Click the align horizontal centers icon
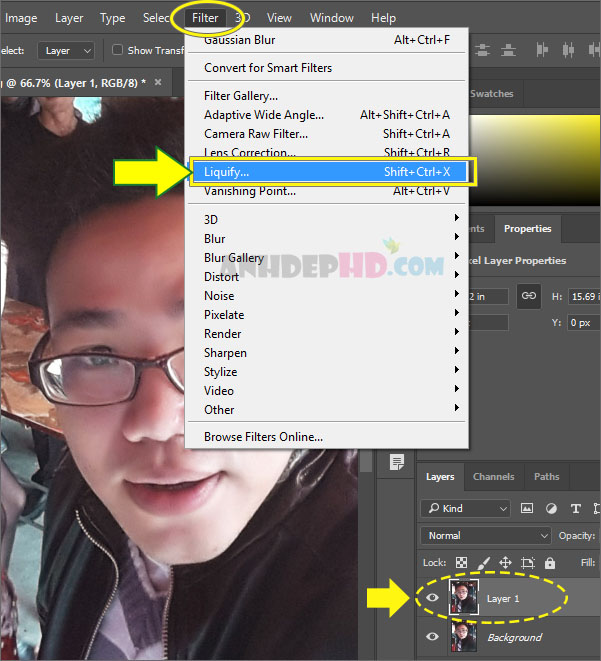Viewport: 601px width, 661px height. coord(568,50)
